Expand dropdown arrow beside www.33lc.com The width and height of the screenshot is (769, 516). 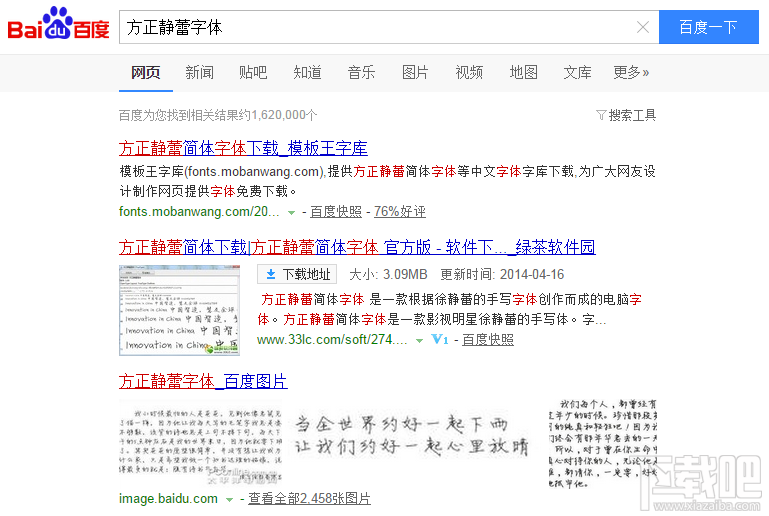click(419, 340)
